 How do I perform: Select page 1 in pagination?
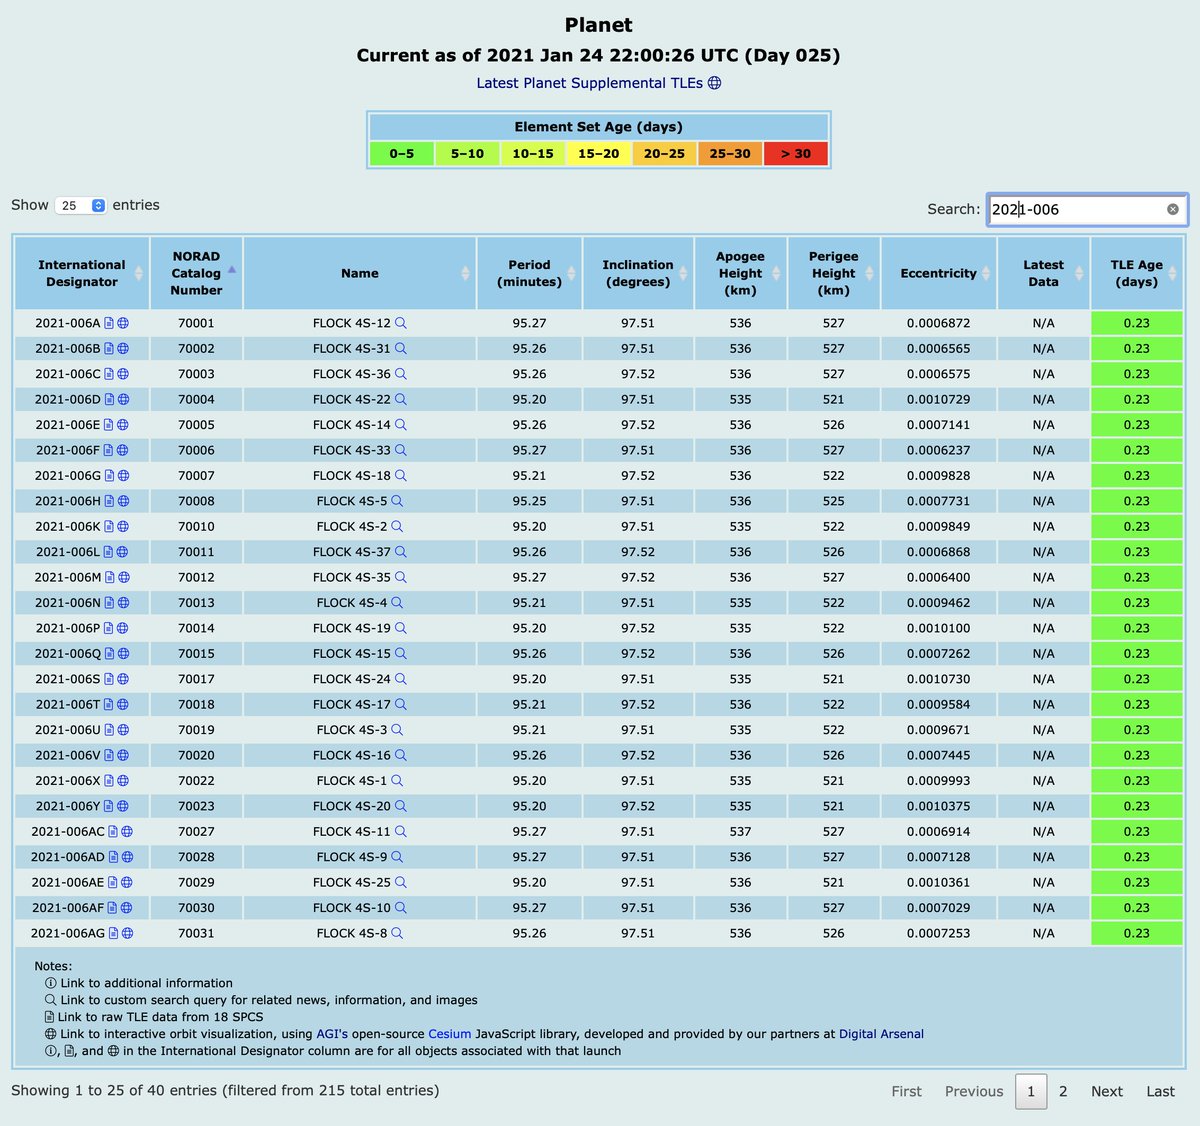1031,1091
